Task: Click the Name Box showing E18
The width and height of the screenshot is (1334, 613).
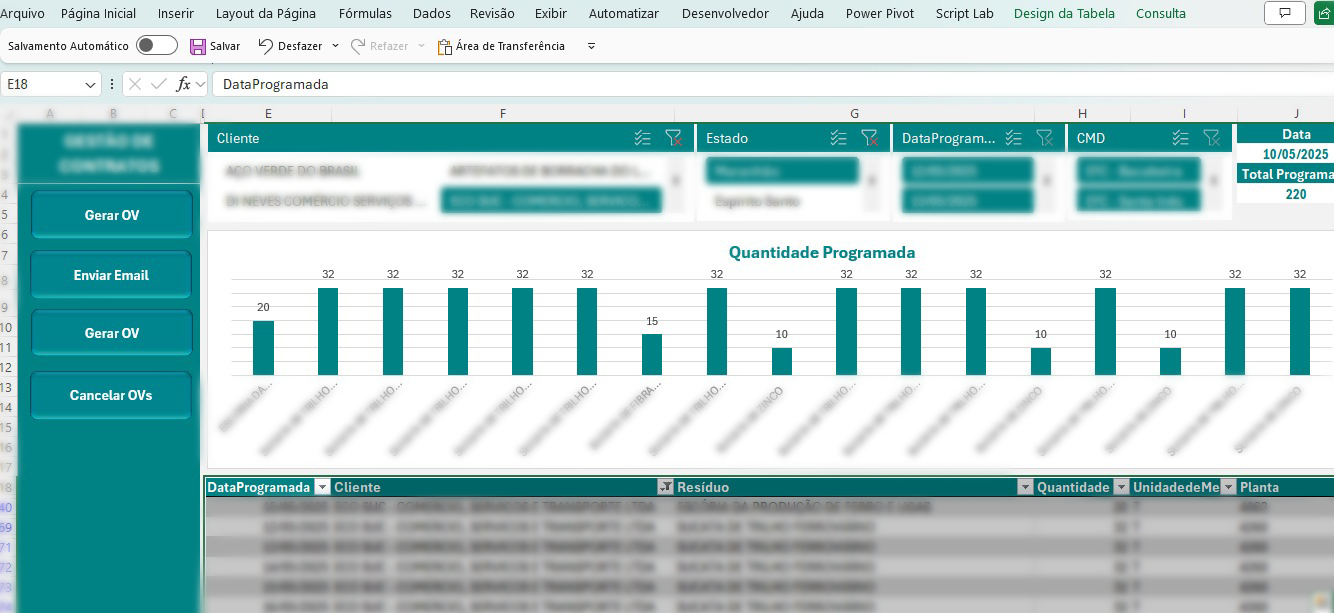Action: coord(42,84)
